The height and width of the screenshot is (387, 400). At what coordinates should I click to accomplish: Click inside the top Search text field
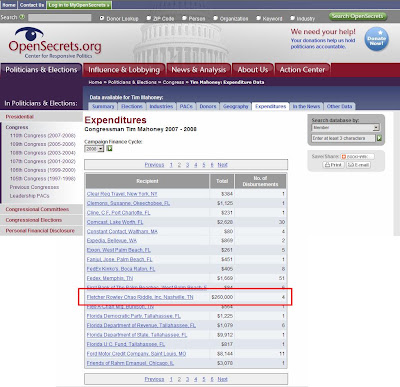[60, 17]
